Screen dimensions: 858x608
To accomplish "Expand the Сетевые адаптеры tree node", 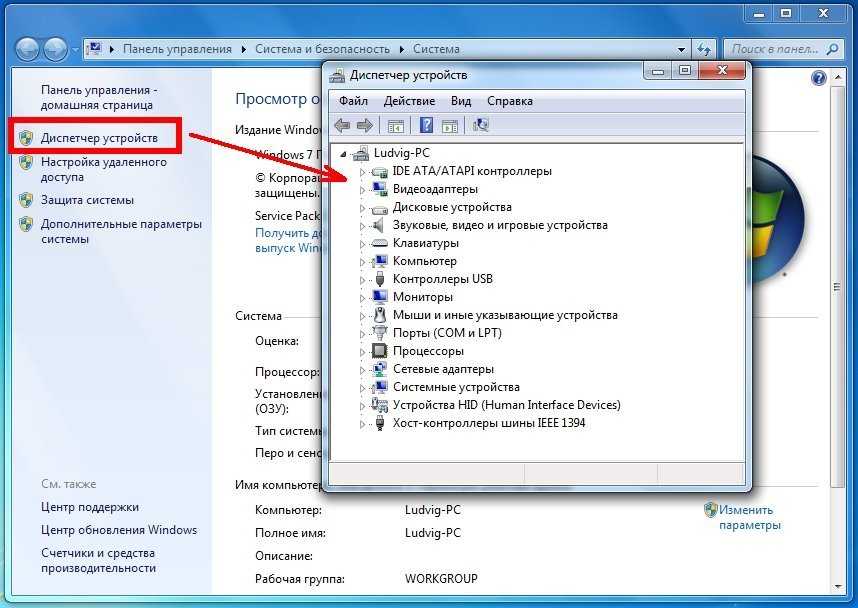I will (362, 369).
